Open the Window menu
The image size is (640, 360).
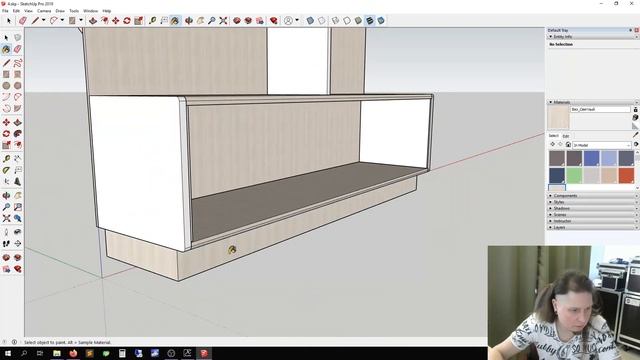tap(91, 11)
